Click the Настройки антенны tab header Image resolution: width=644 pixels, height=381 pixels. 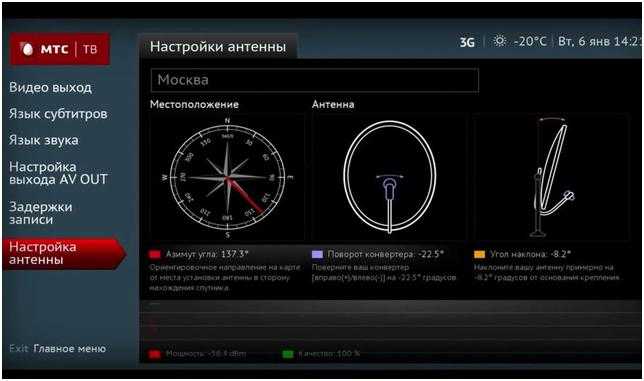(218, 47)
